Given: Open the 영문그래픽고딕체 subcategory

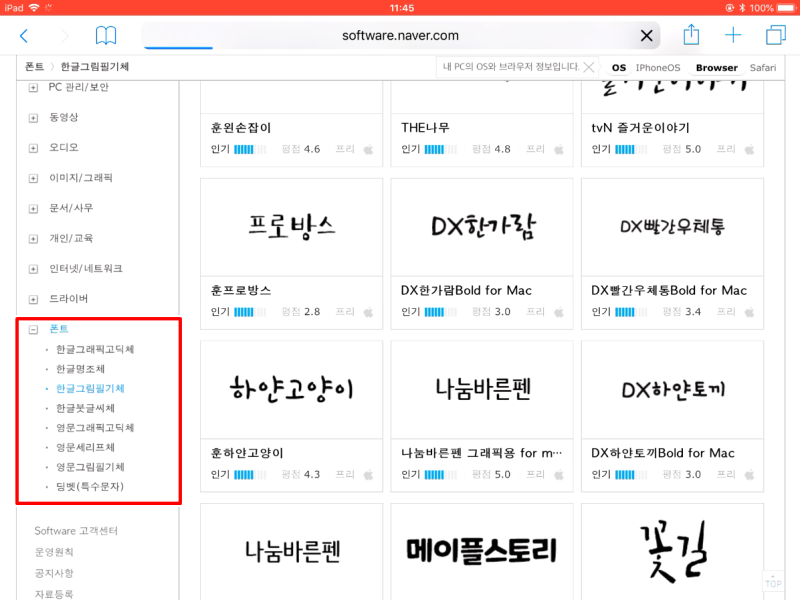Looking at the screenshot, I should coord(95,428).
